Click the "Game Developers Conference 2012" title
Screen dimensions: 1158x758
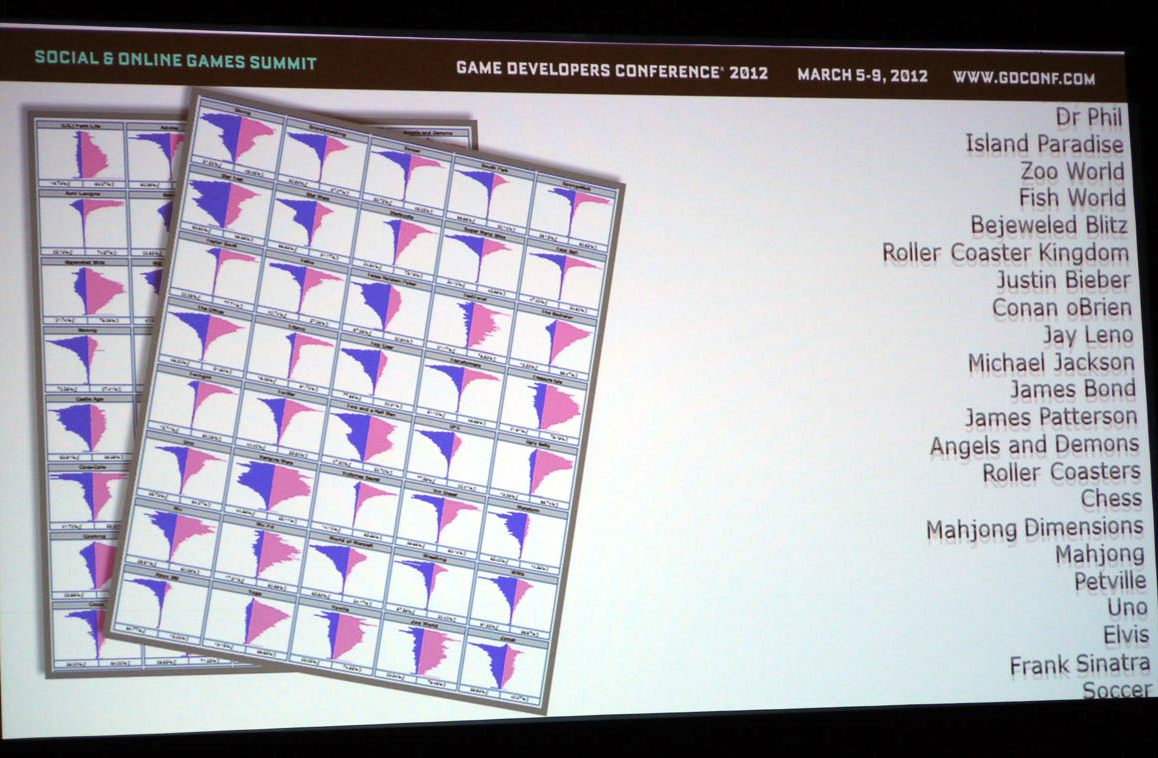(x=612, y=72)
